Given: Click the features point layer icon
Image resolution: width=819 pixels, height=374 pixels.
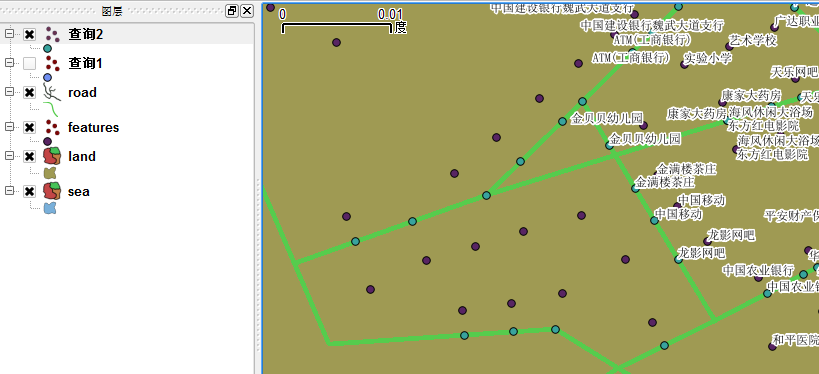Looking at the screenshot, I should [52, 127].
